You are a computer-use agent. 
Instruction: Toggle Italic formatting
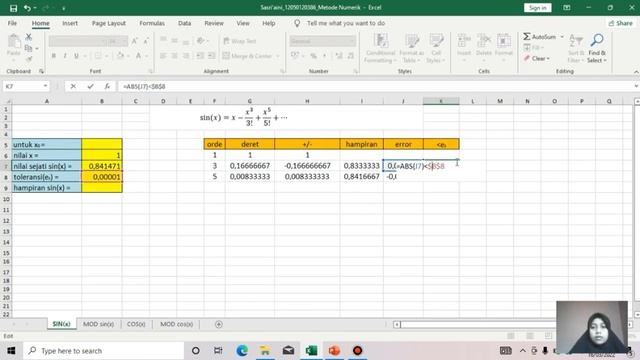tap(64, 56)
